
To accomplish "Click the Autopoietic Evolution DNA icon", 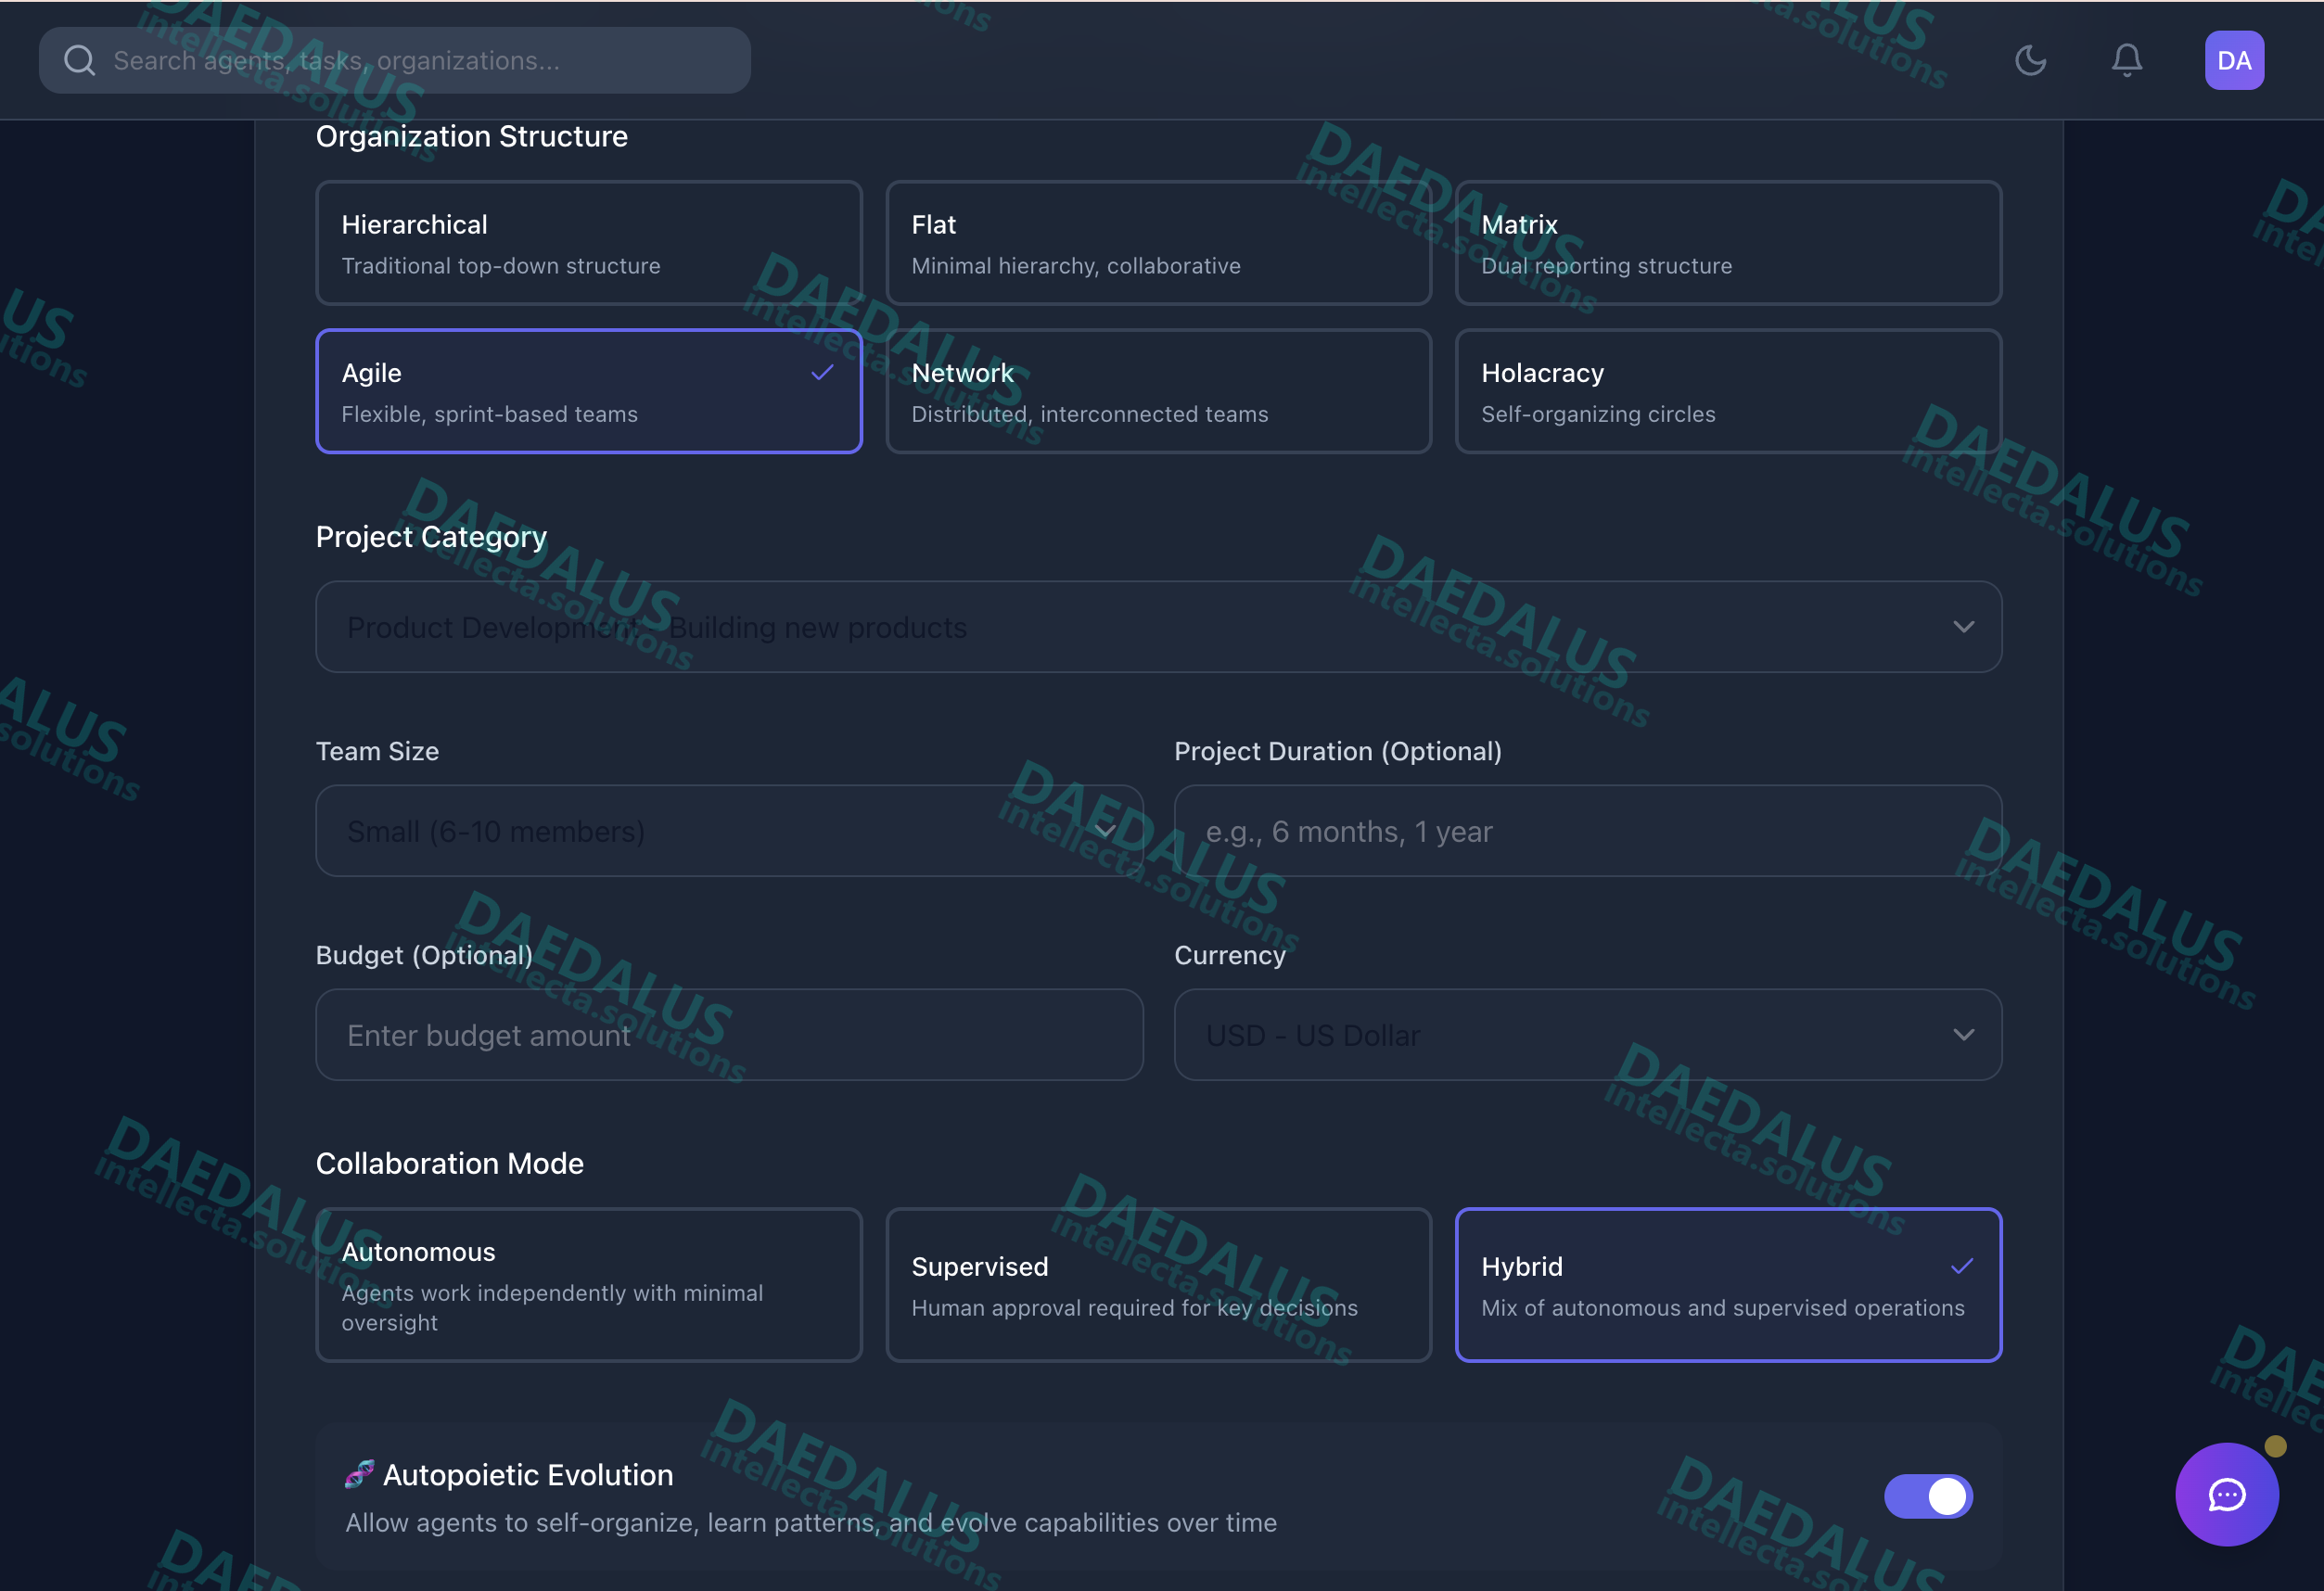I will tap(359, 1474).
